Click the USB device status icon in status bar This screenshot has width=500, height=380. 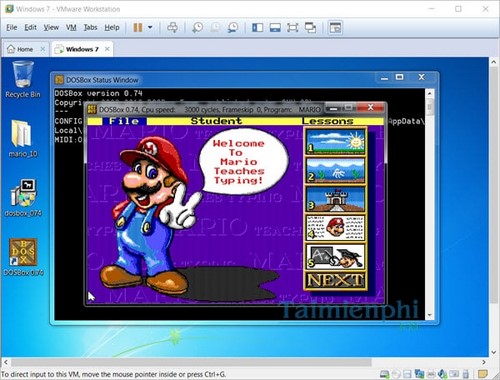465,374
